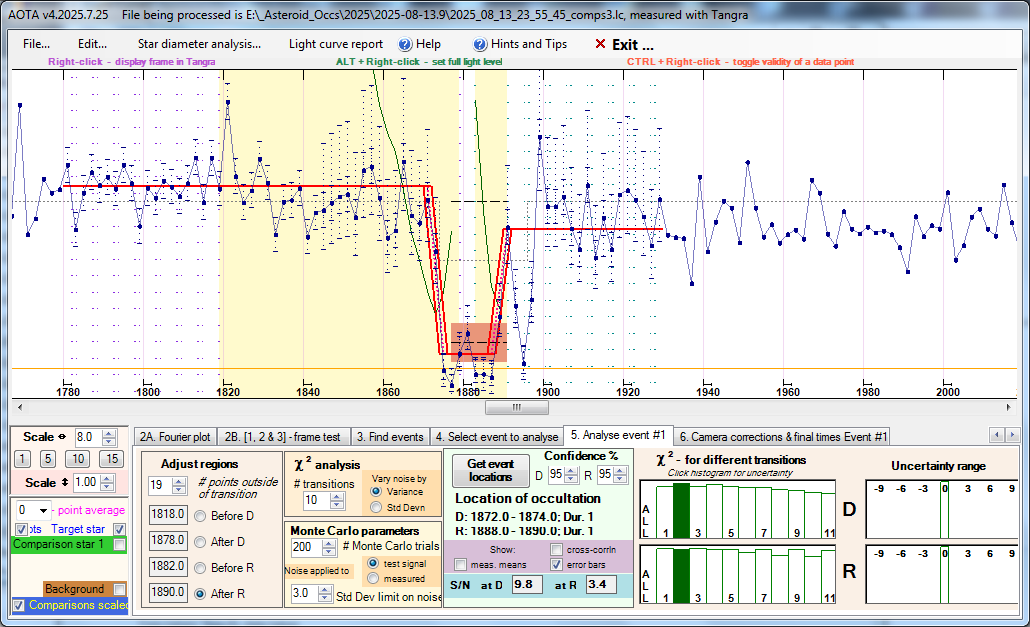Open Star diameter analysis menu
The height and width of the screenshot is (627, 1030).
point(198,44)
